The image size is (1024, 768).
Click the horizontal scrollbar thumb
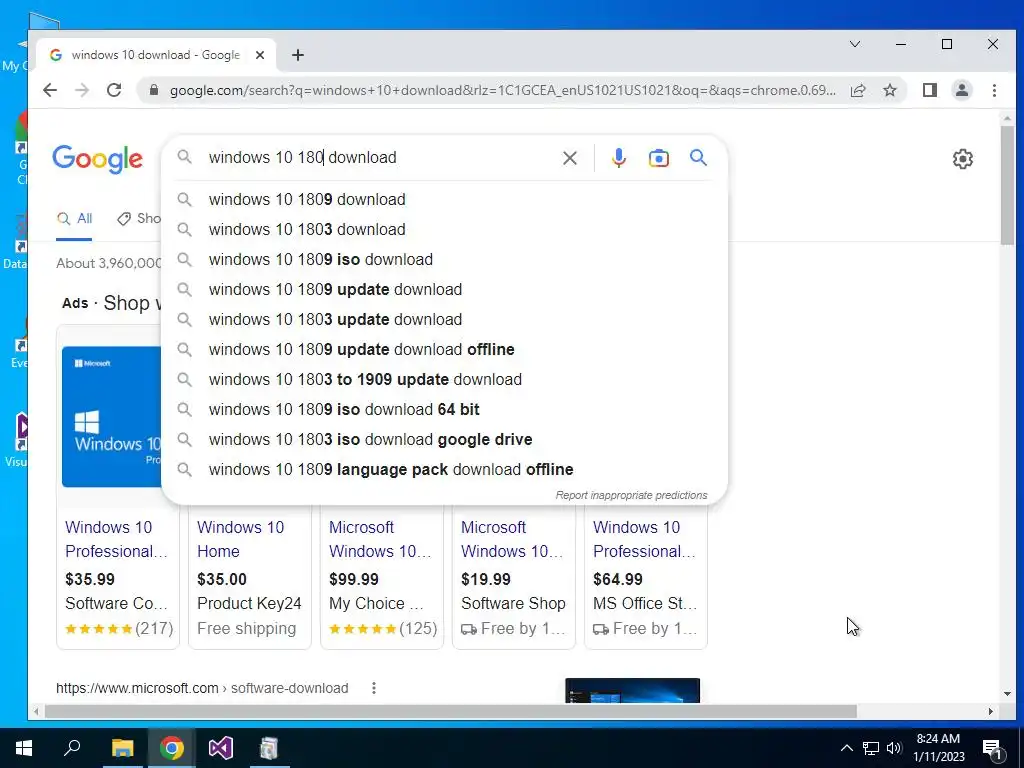tap(451, 711)
